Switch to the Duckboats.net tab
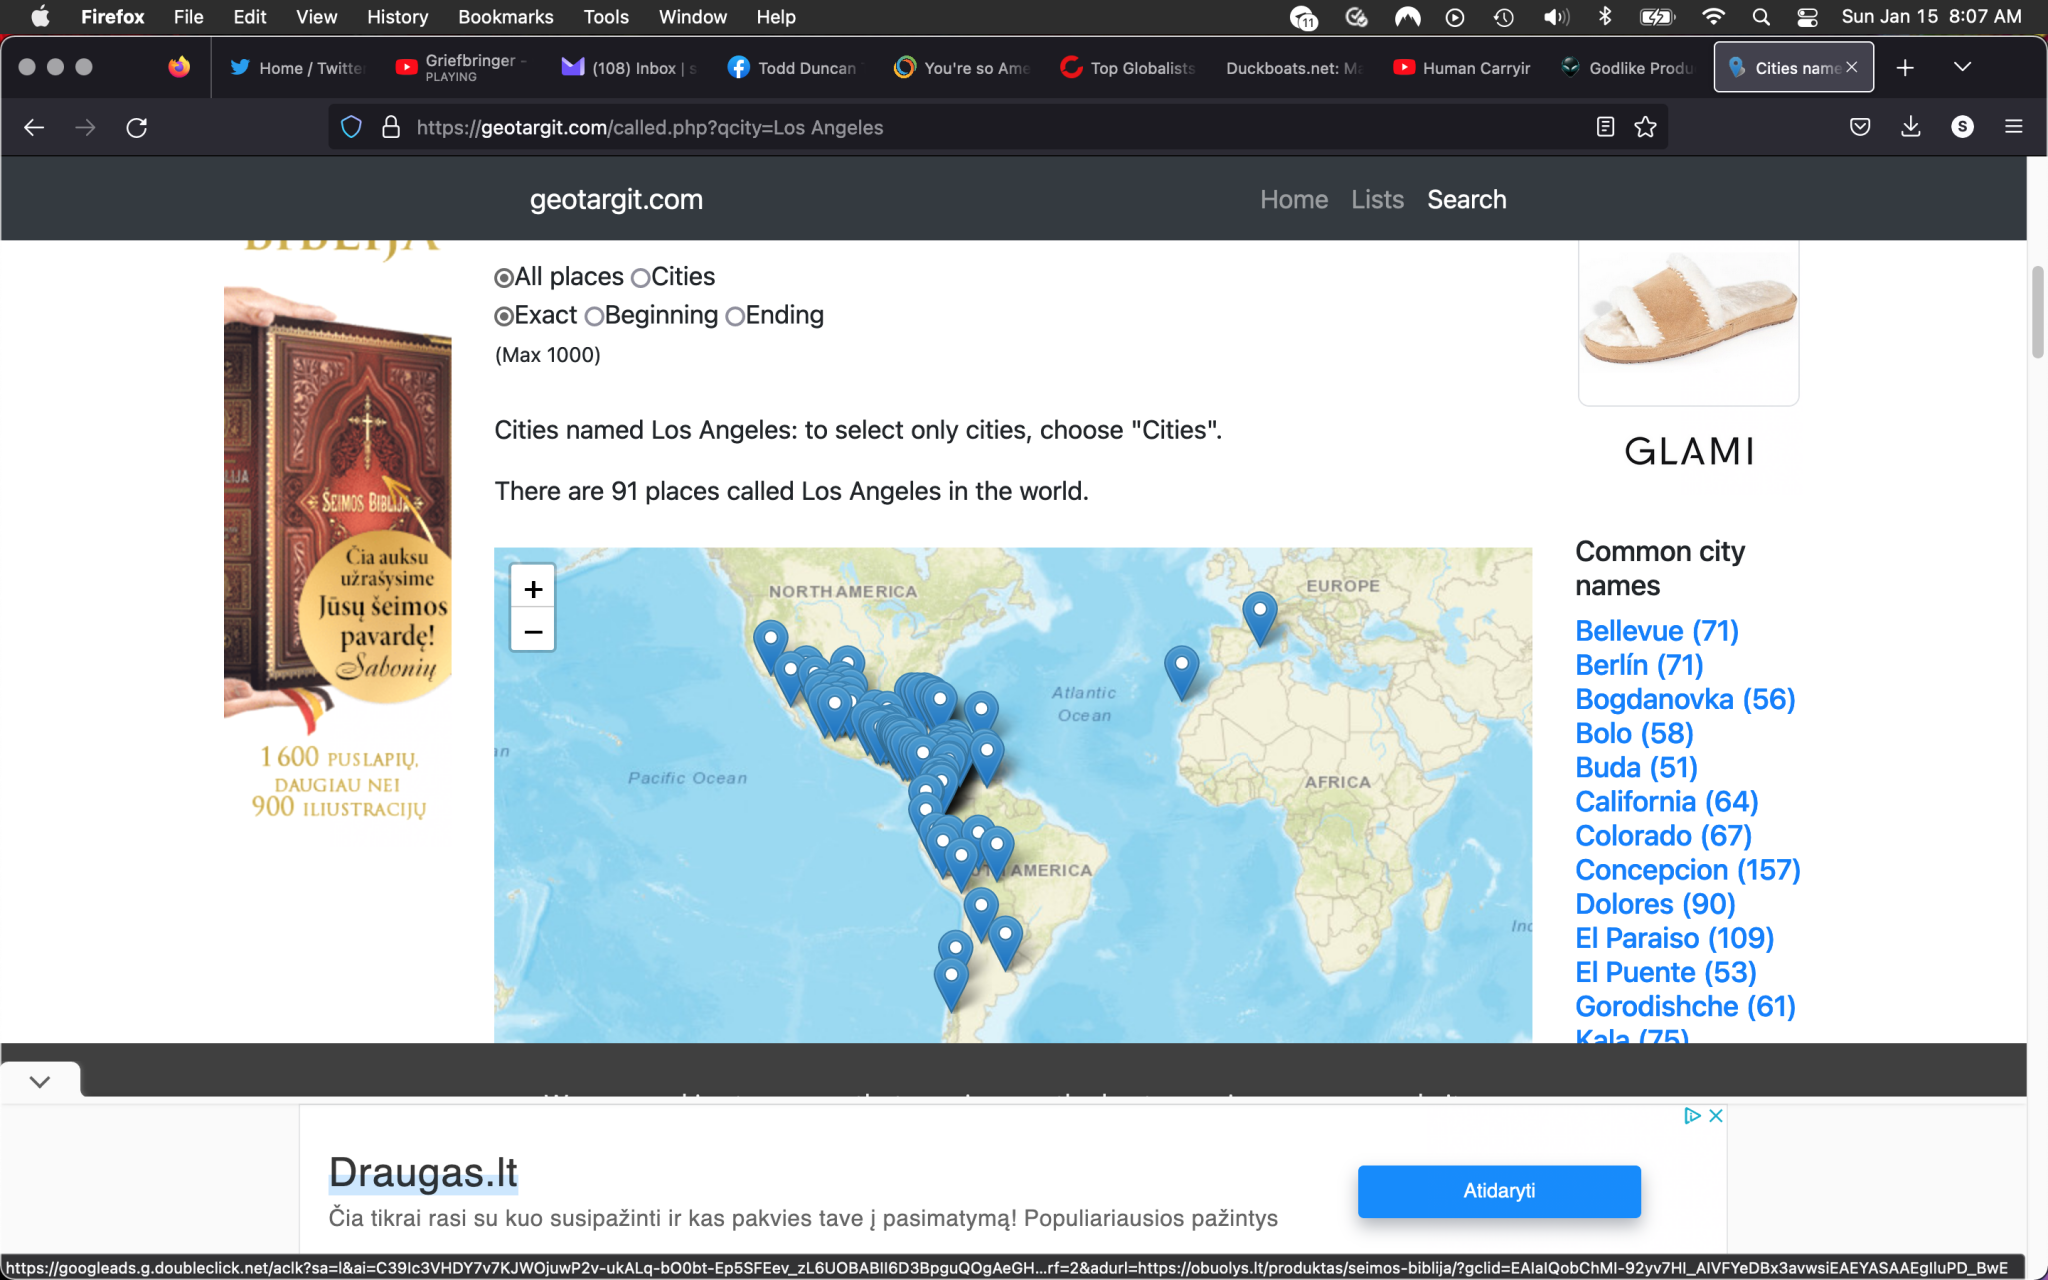Screen dimensions: 2048x1280 pos(1293,67)
